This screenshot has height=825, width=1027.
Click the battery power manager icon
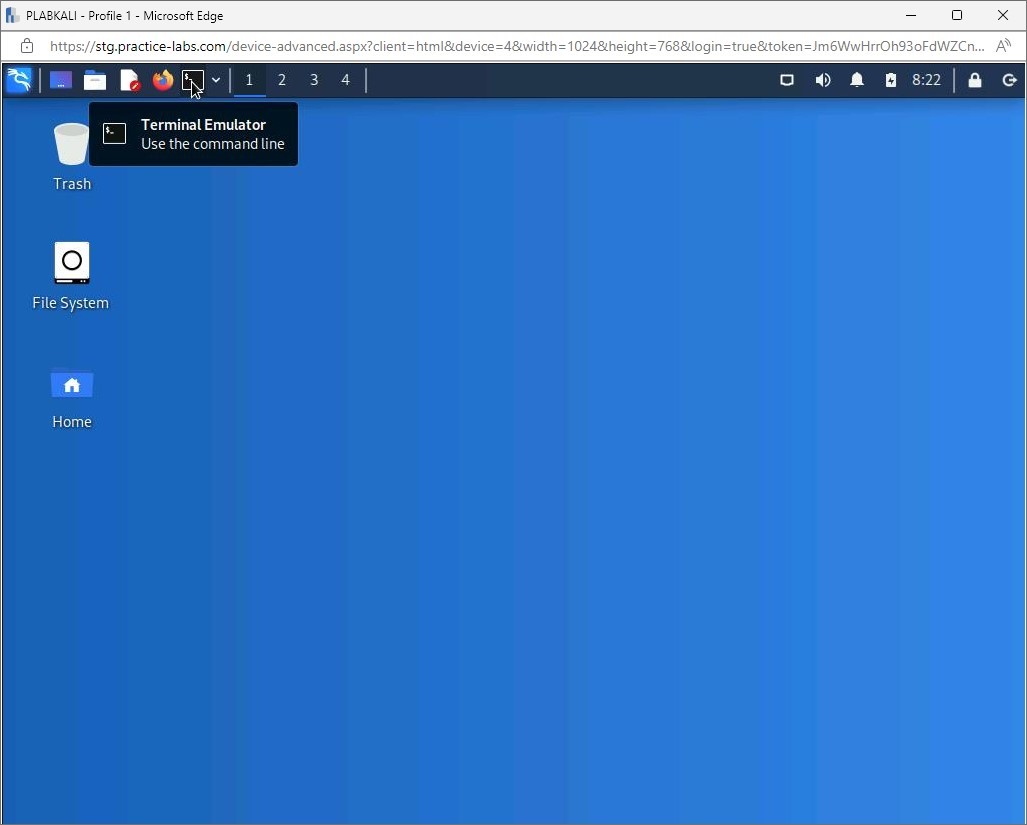pyautogui.click(x=890, y=80)
